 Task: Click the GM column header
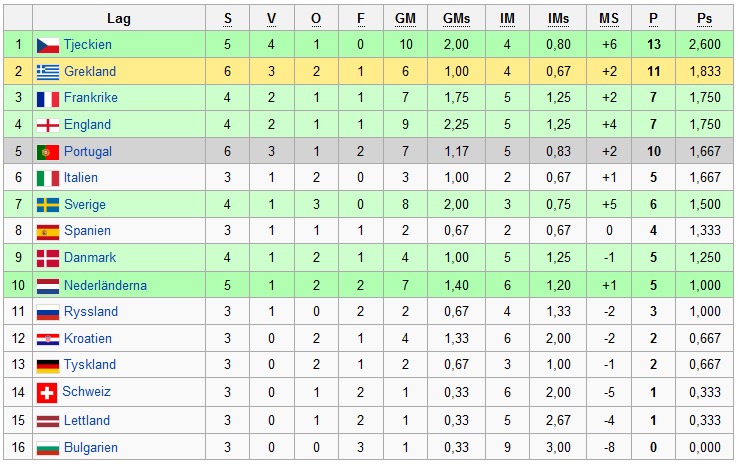[405, 18]
